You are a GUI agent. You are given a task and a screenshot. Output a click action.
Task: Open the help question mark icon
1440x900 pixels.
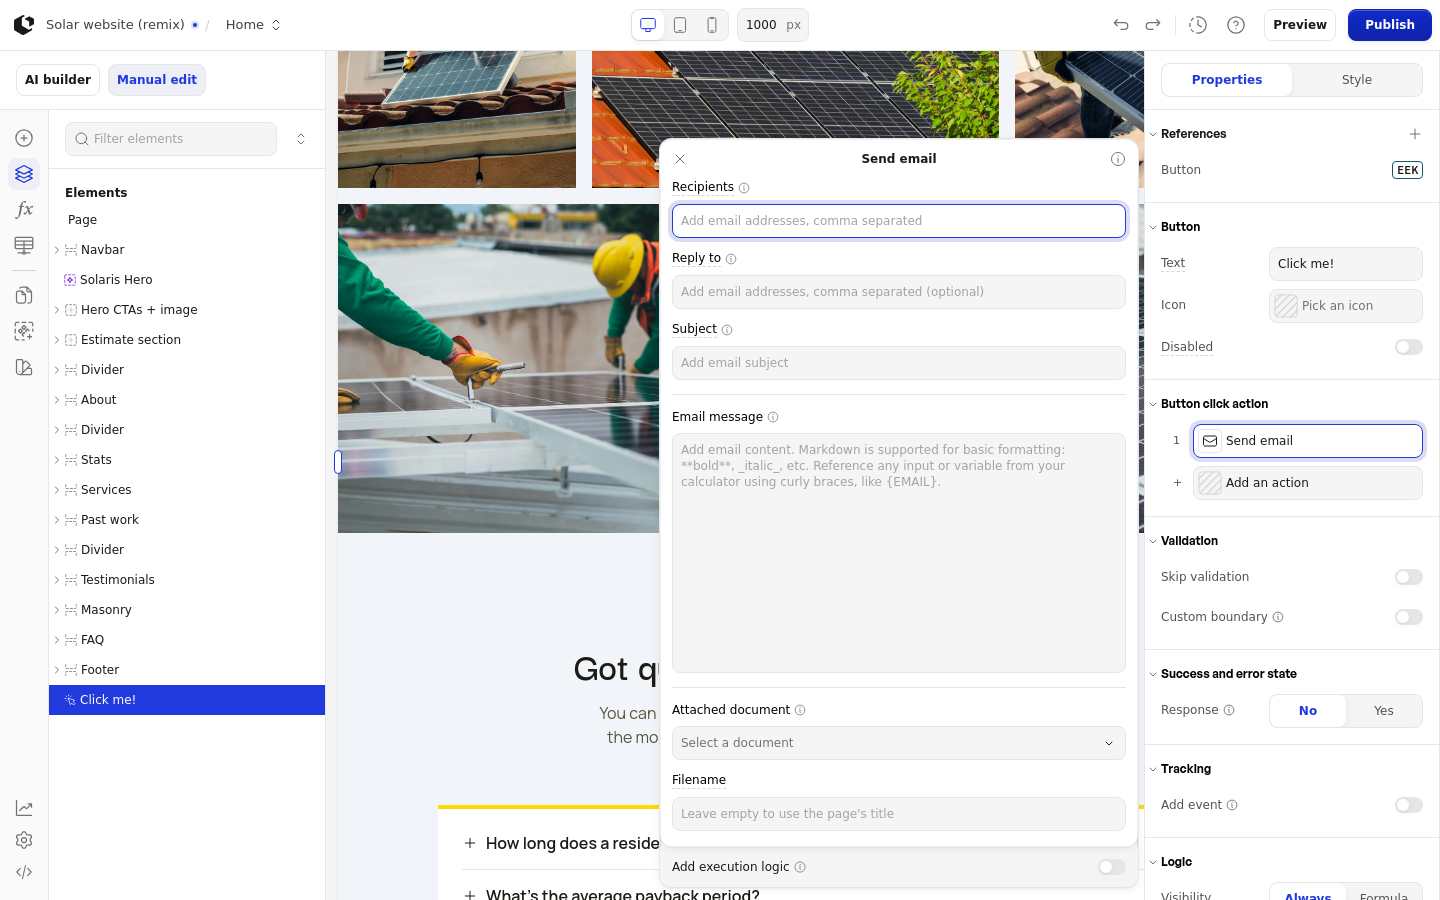(x=1236, y=25)
